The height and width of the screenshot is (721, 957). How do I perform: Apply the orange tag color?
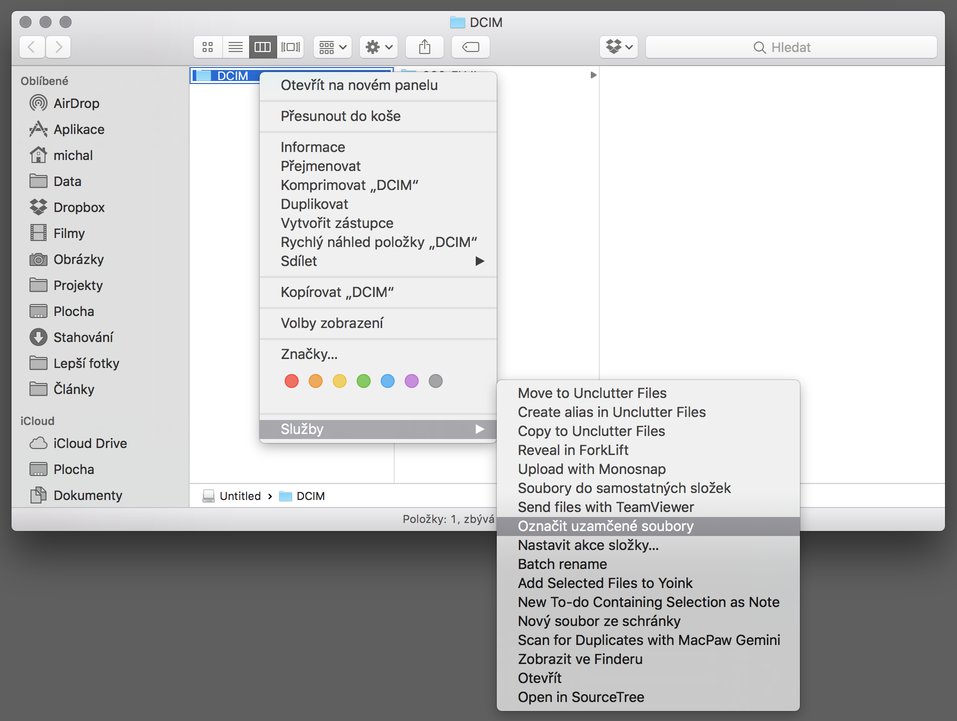coord(316,381)
